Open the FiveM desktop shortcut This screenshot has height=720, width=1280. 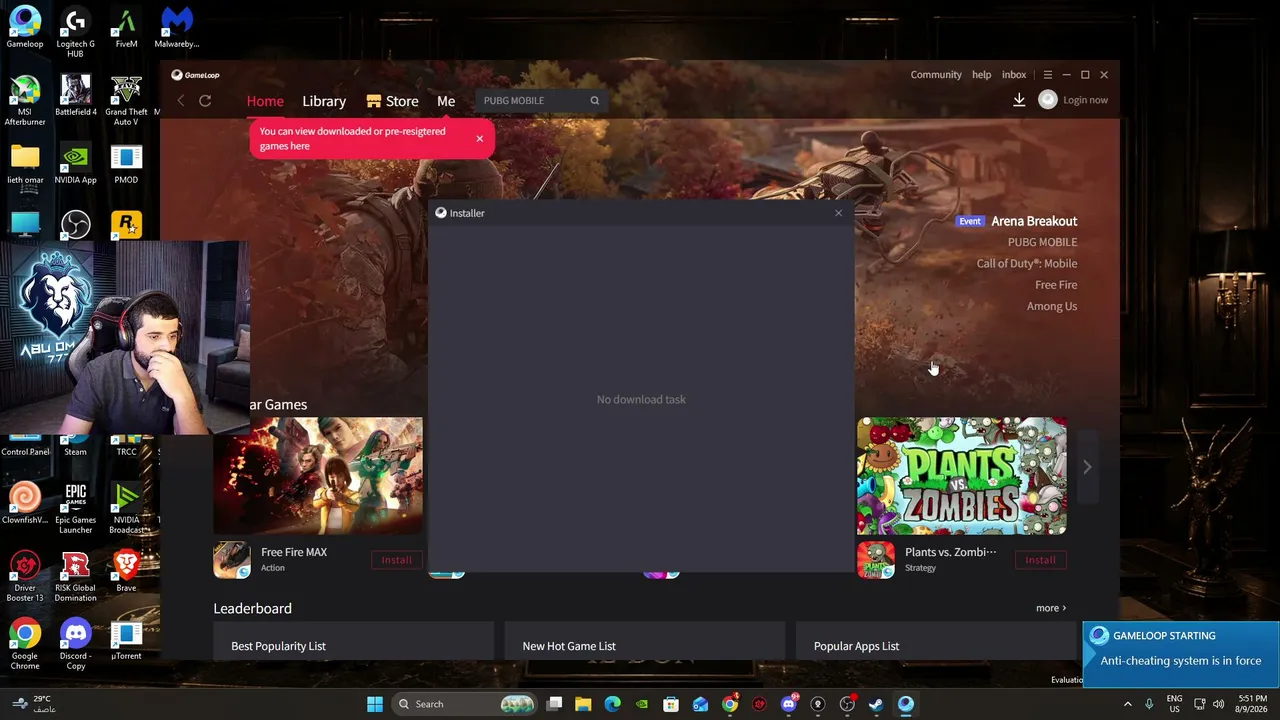pos(126,28)
